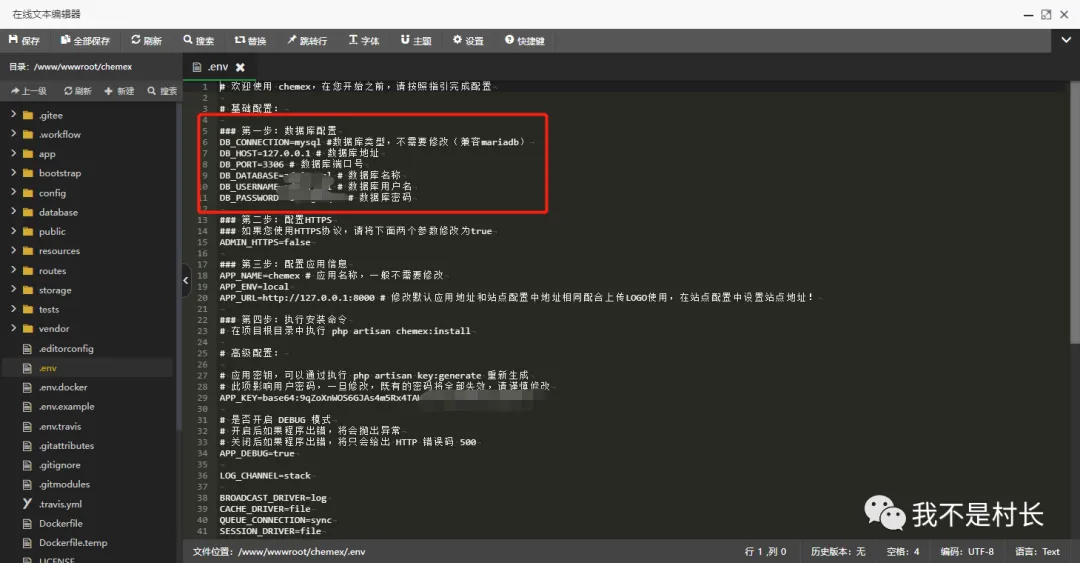Image resolution: width=1080 pixels, height=563 pixels.
Task: Go up one level (上一级) in sidebar
Action: pos(29,91)
